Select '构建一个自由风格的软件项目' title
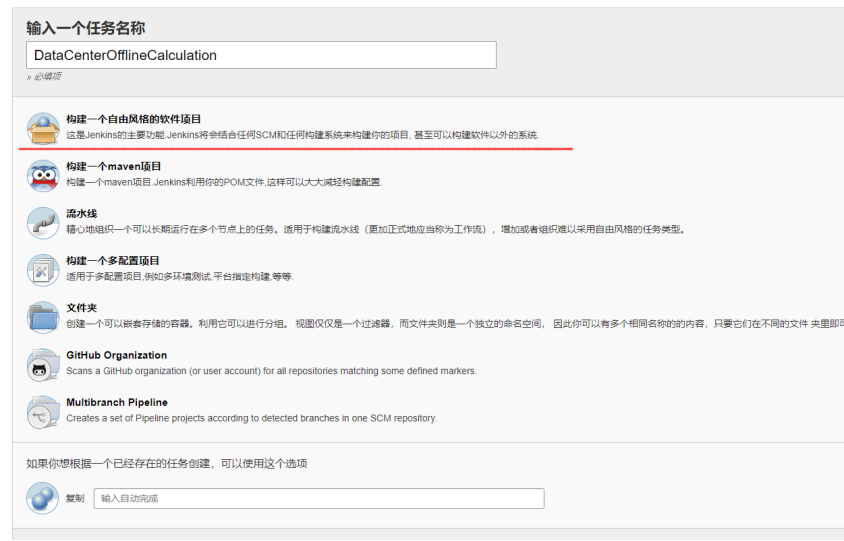Screen dimensions: 844x541 point(133,119)
